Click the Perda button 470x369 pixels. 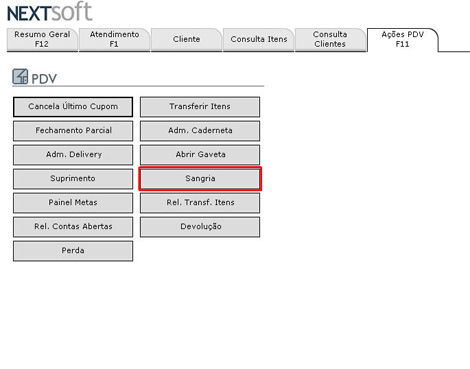tap(73, 251)
